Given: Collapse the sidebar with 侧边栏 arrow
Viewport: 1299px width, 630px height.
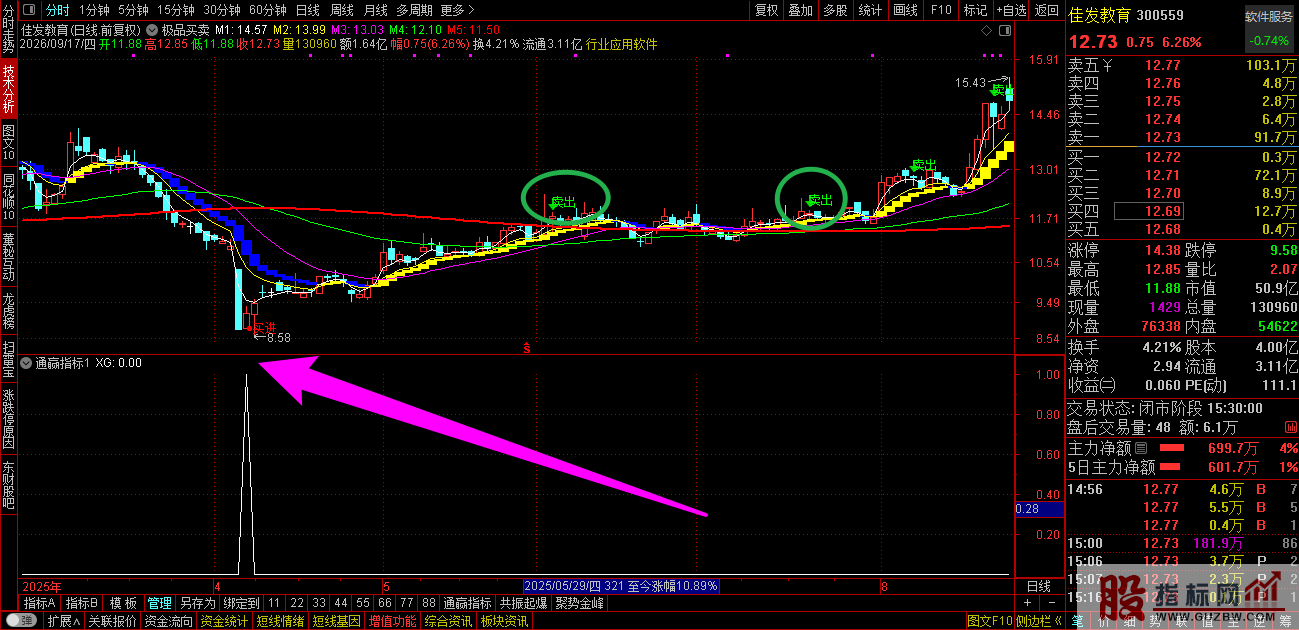Looking at the screenshot, I should [x=1040, y=621].
